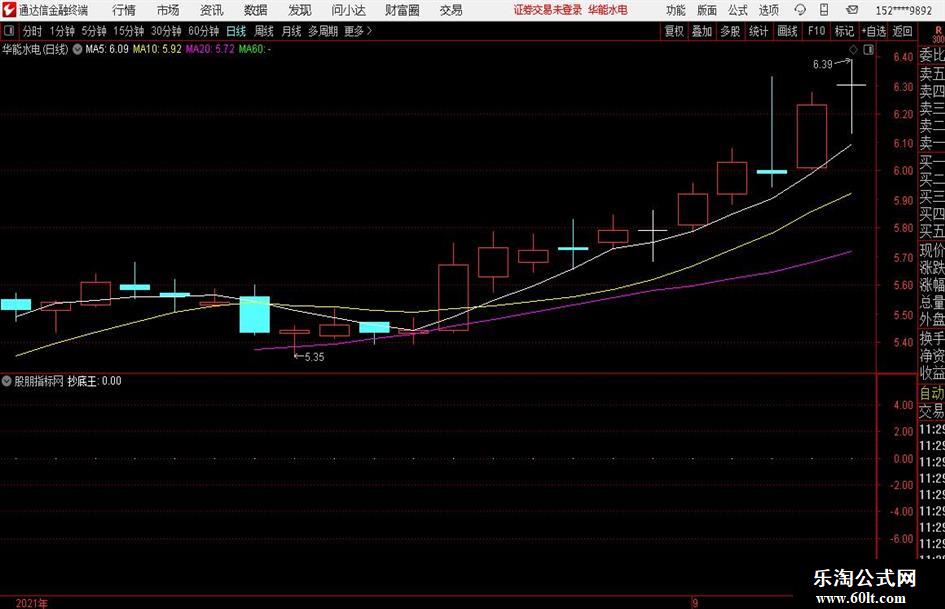945x609 pixels.
Task: Click the 通达信 app logo icon
Action: pos(8,10)
